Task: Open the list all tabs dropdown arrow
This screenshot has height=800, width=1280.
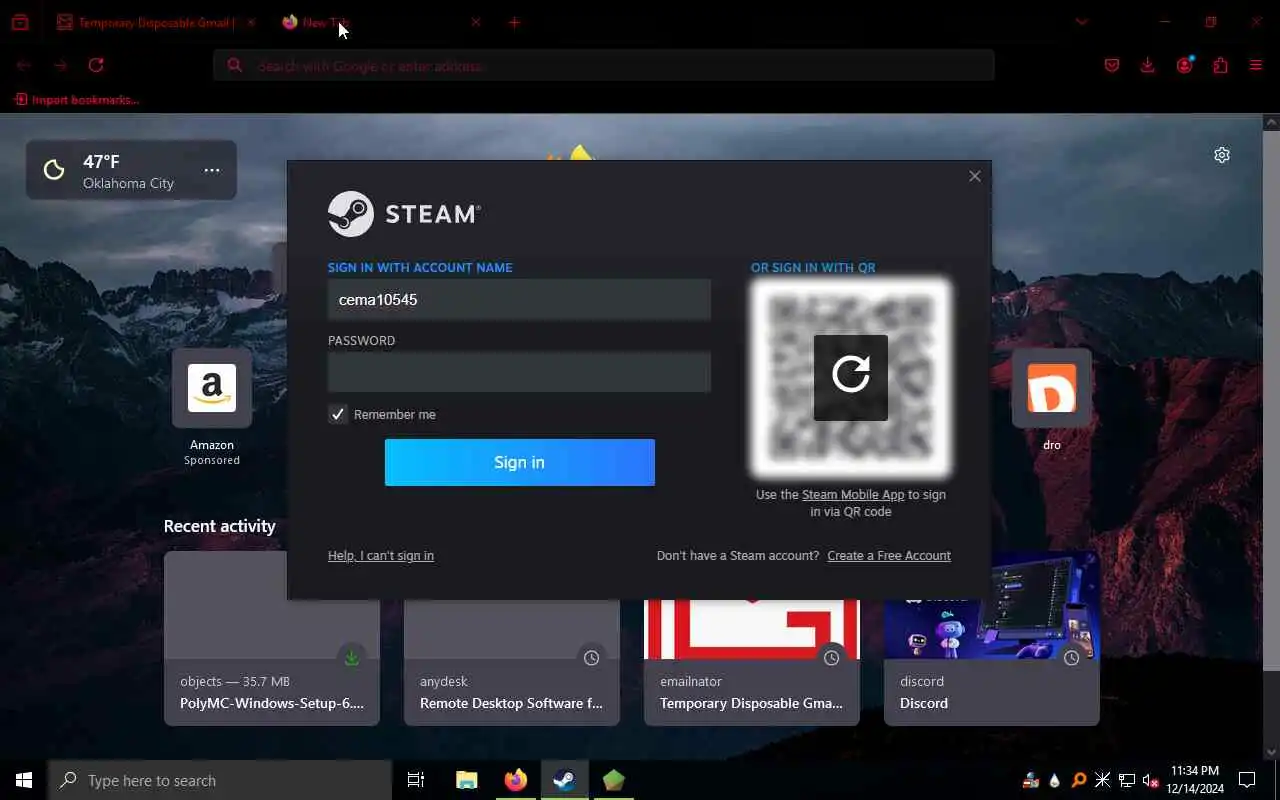Action: [1081, 22]
